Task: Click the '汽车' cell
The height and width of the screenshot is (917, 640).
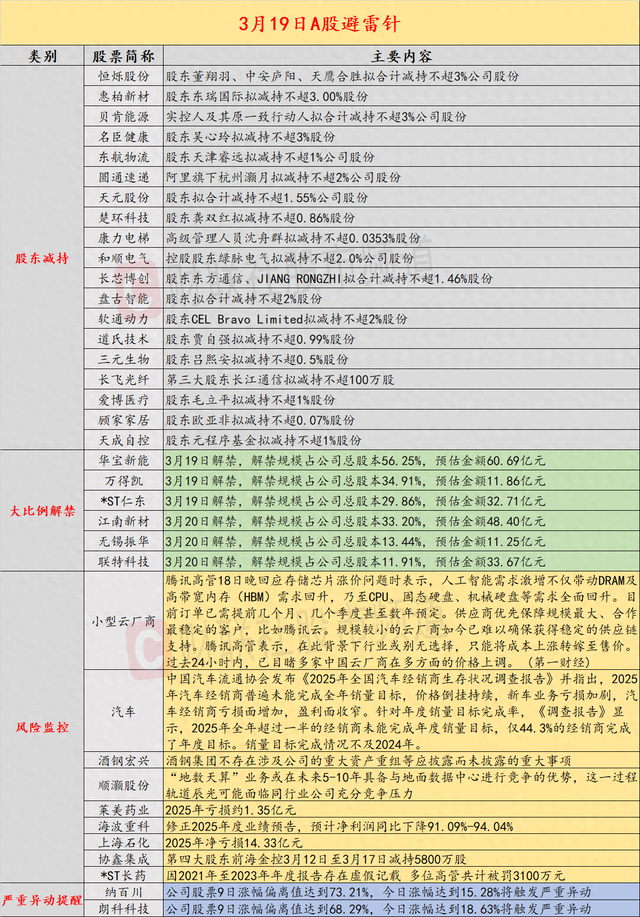Action: tap(123, 711)
